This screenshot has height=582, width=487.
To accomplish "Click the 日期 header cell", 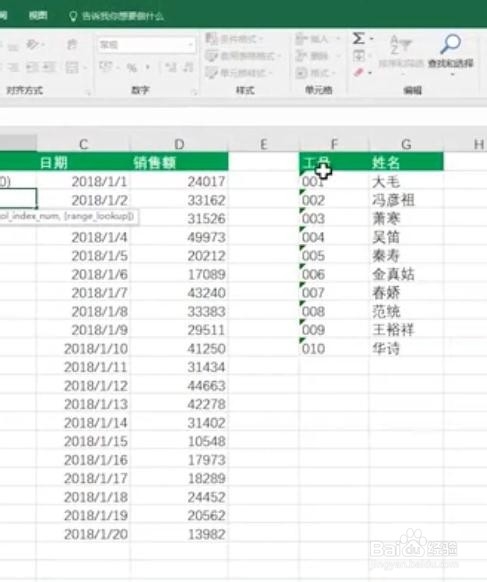I will click(x=84, y=162).
